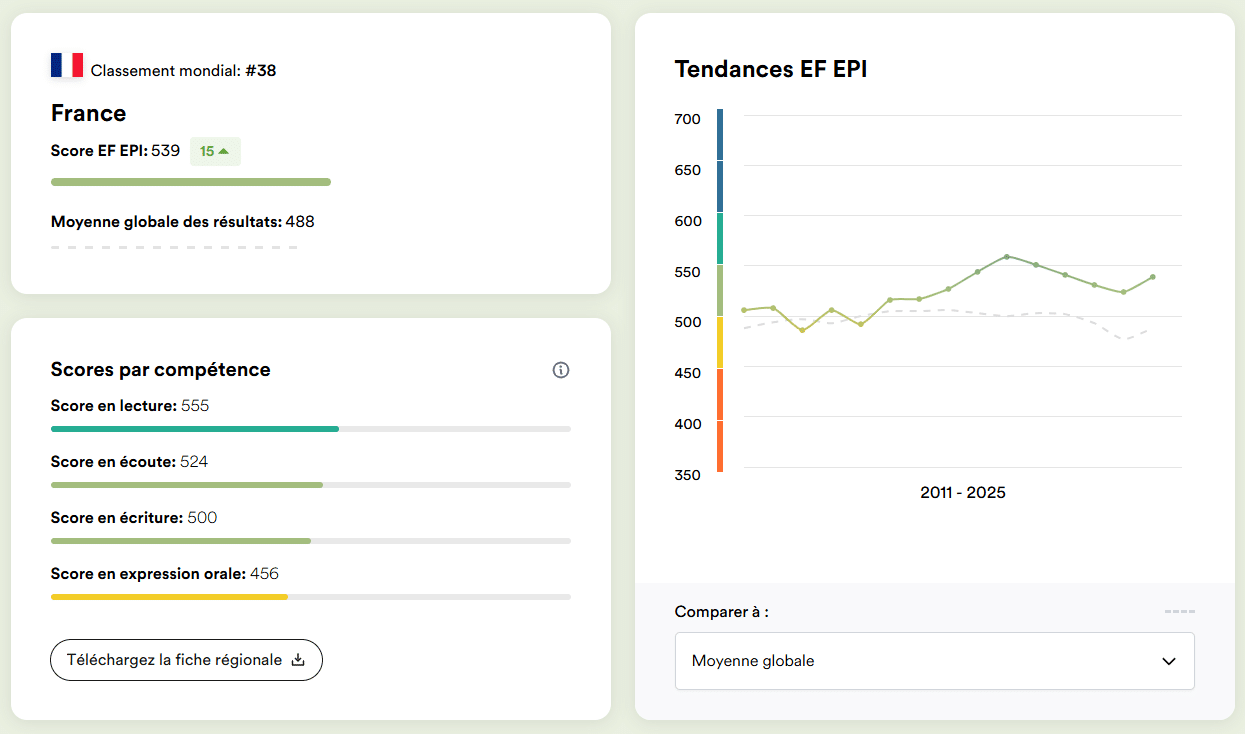Image resolution: width=1245 pixels, height=734 pixels.
Task: Click the "Score en lecture: 555" label
Action: click(x=130, y=406)
